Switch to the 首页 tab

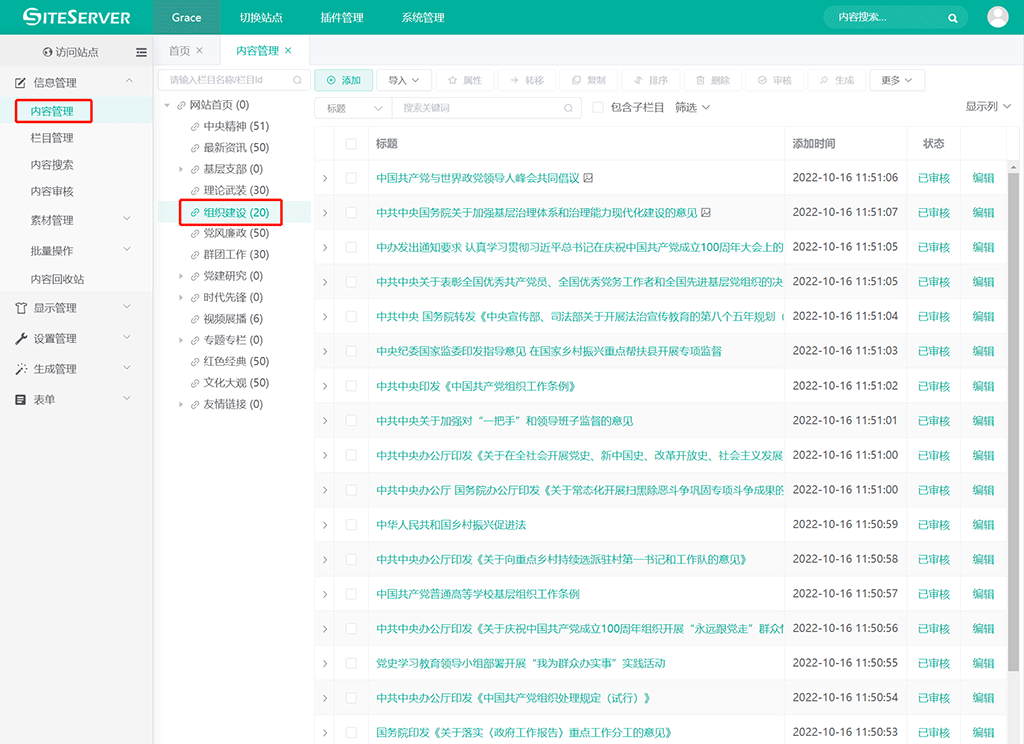point(180,50)
